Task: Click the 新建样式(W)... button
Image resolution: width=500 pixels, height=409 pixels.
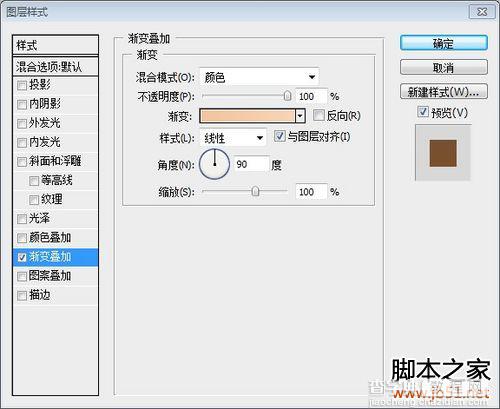Action: tap(444, 91)
